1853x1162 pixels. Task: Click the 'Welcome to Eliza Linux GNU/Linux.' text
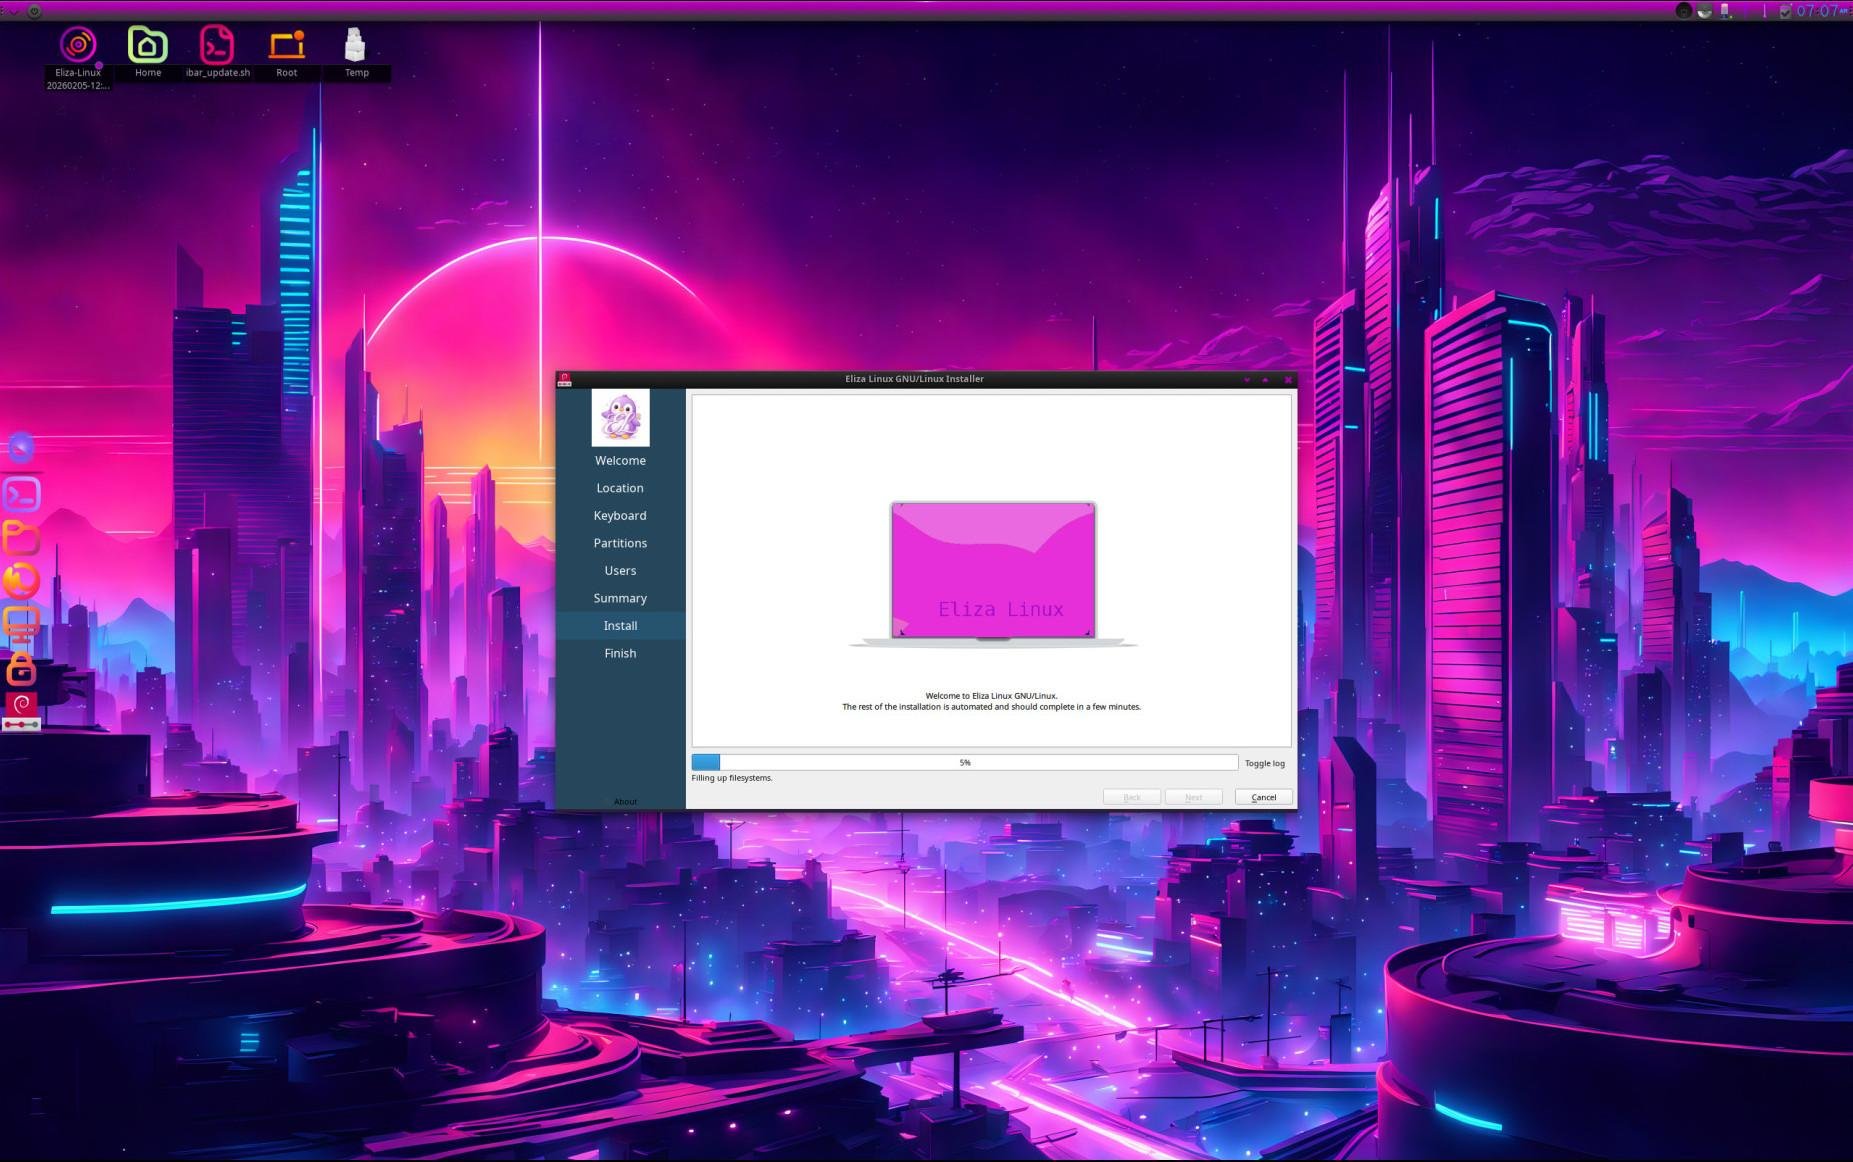[991, 696]
